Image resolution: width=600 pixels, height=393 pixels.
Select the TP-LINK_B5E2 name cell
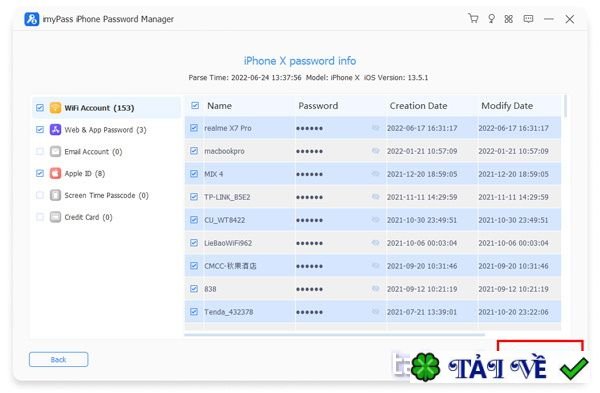coord(227,197)
